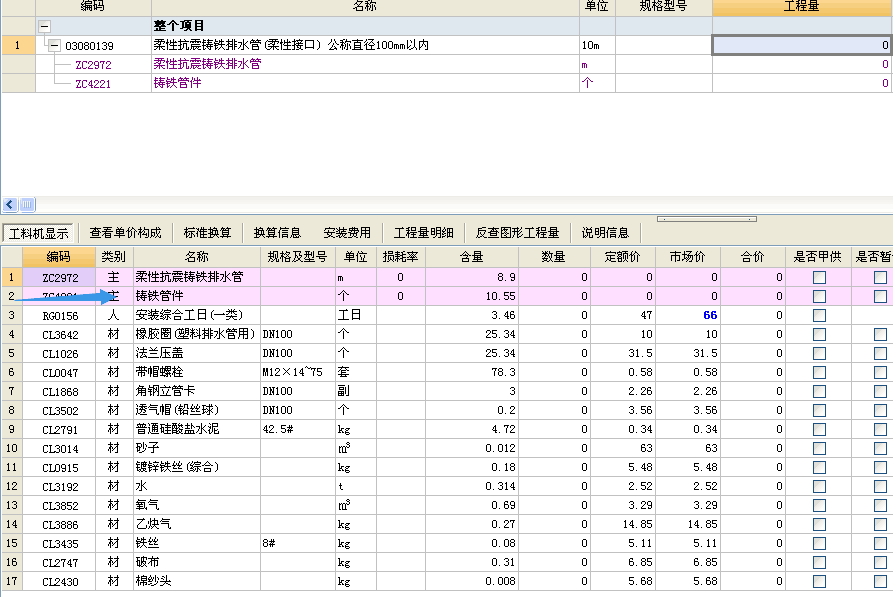
Task: Select tree item ZC2972 in upper table
Action: (93, 65)
